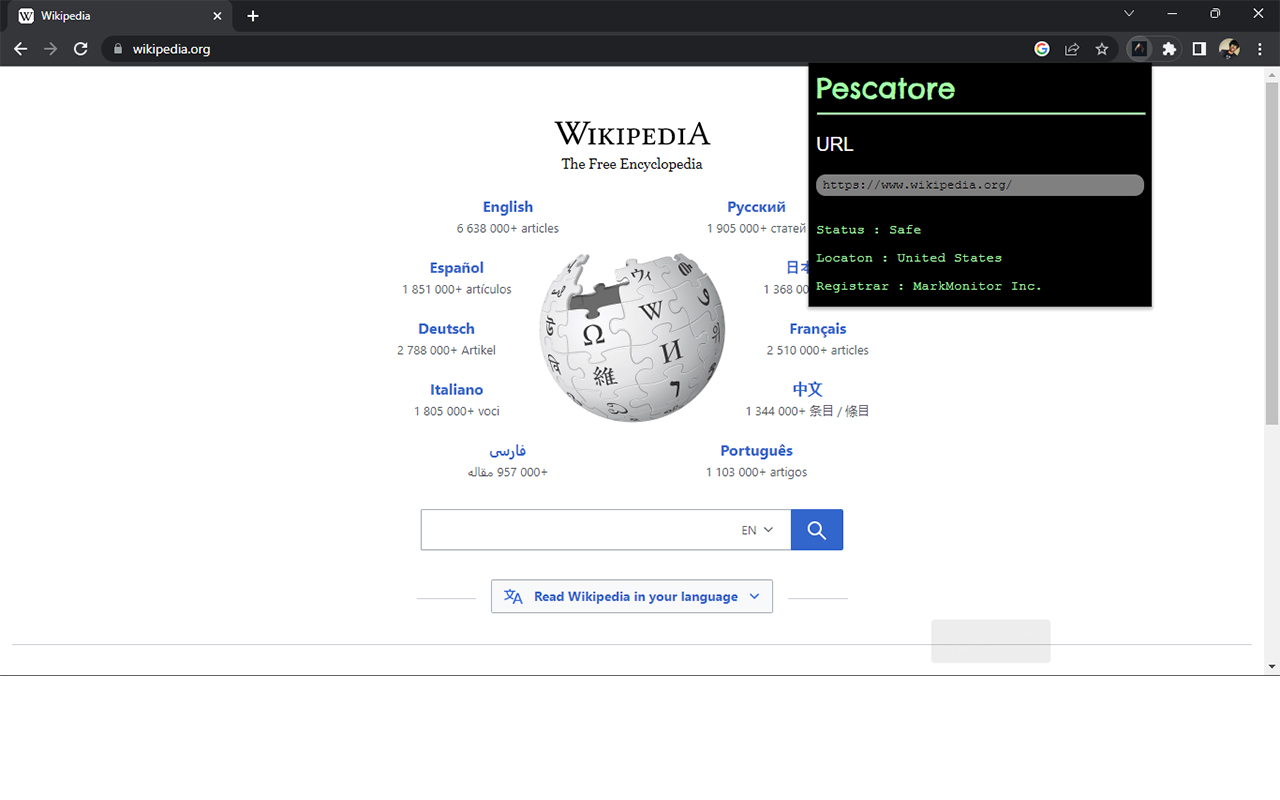Click '2 788 000+ Artikel' text
The width and height of the screenshot is (1280, 800).
(446, 351)
